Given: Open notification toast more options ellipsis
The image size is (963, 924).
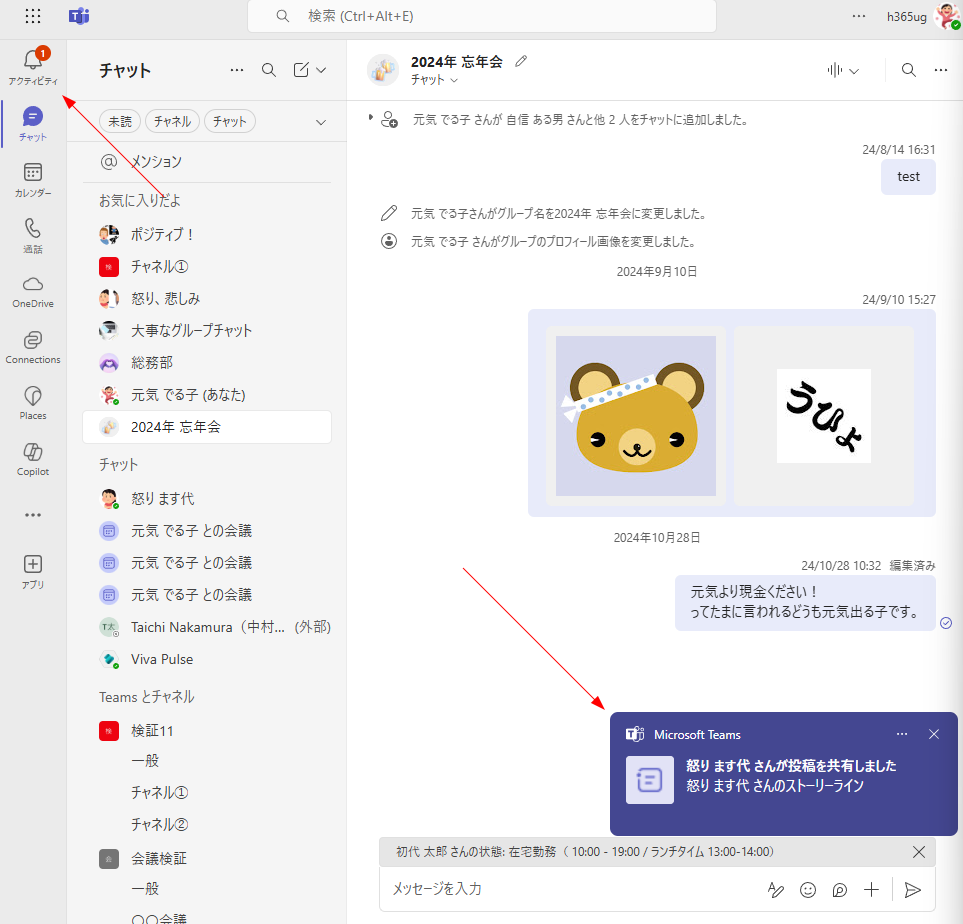Looking at the screenshot, I should 902,734.
